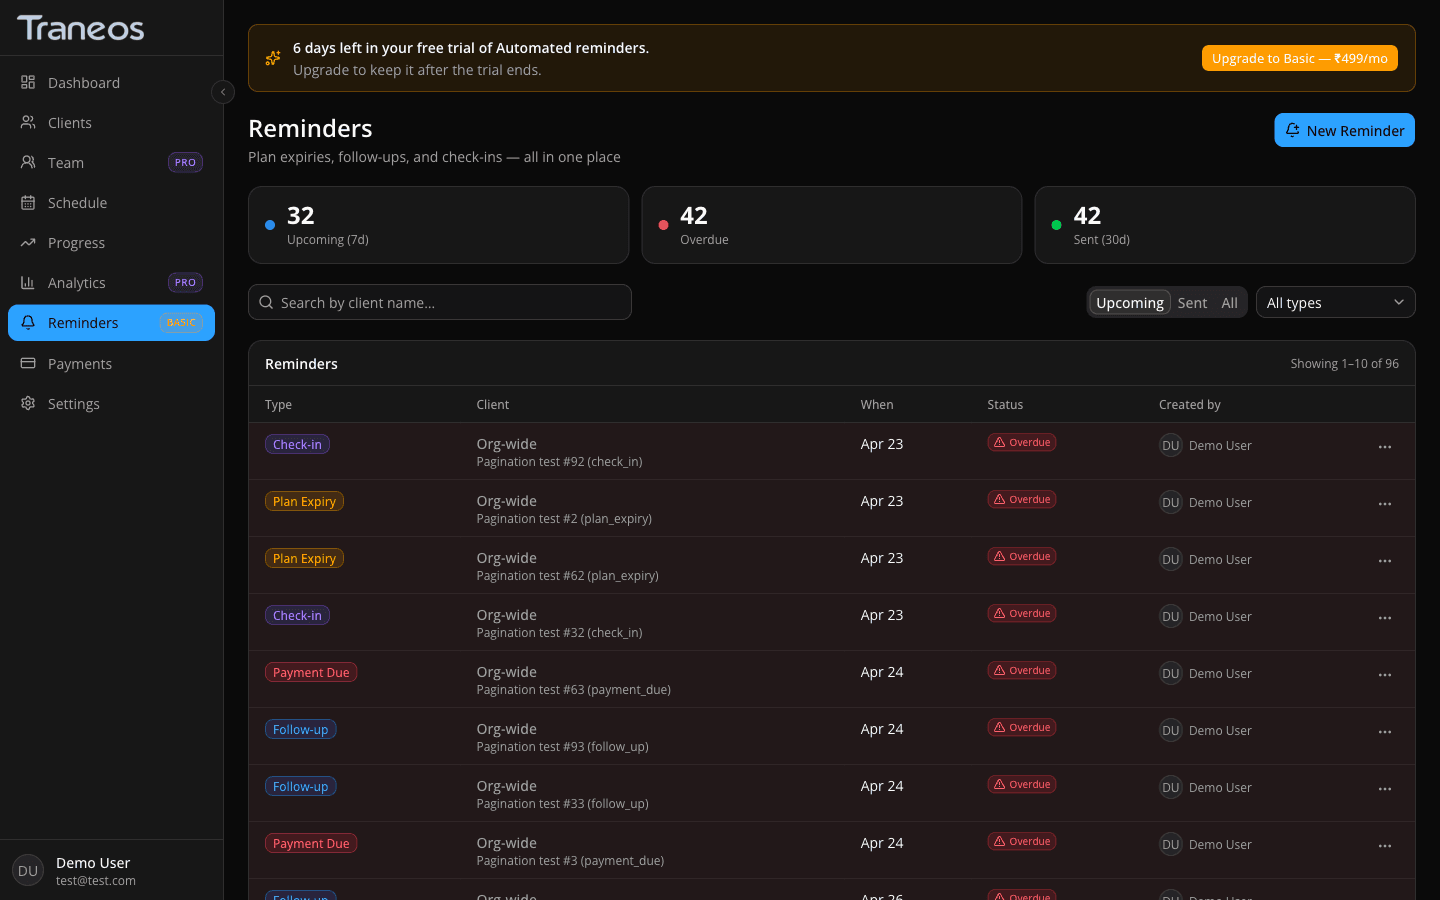Create a New Reminder
Image resolution: width=1440 pixels, height=900 pixels.
tap(1344, 130)
